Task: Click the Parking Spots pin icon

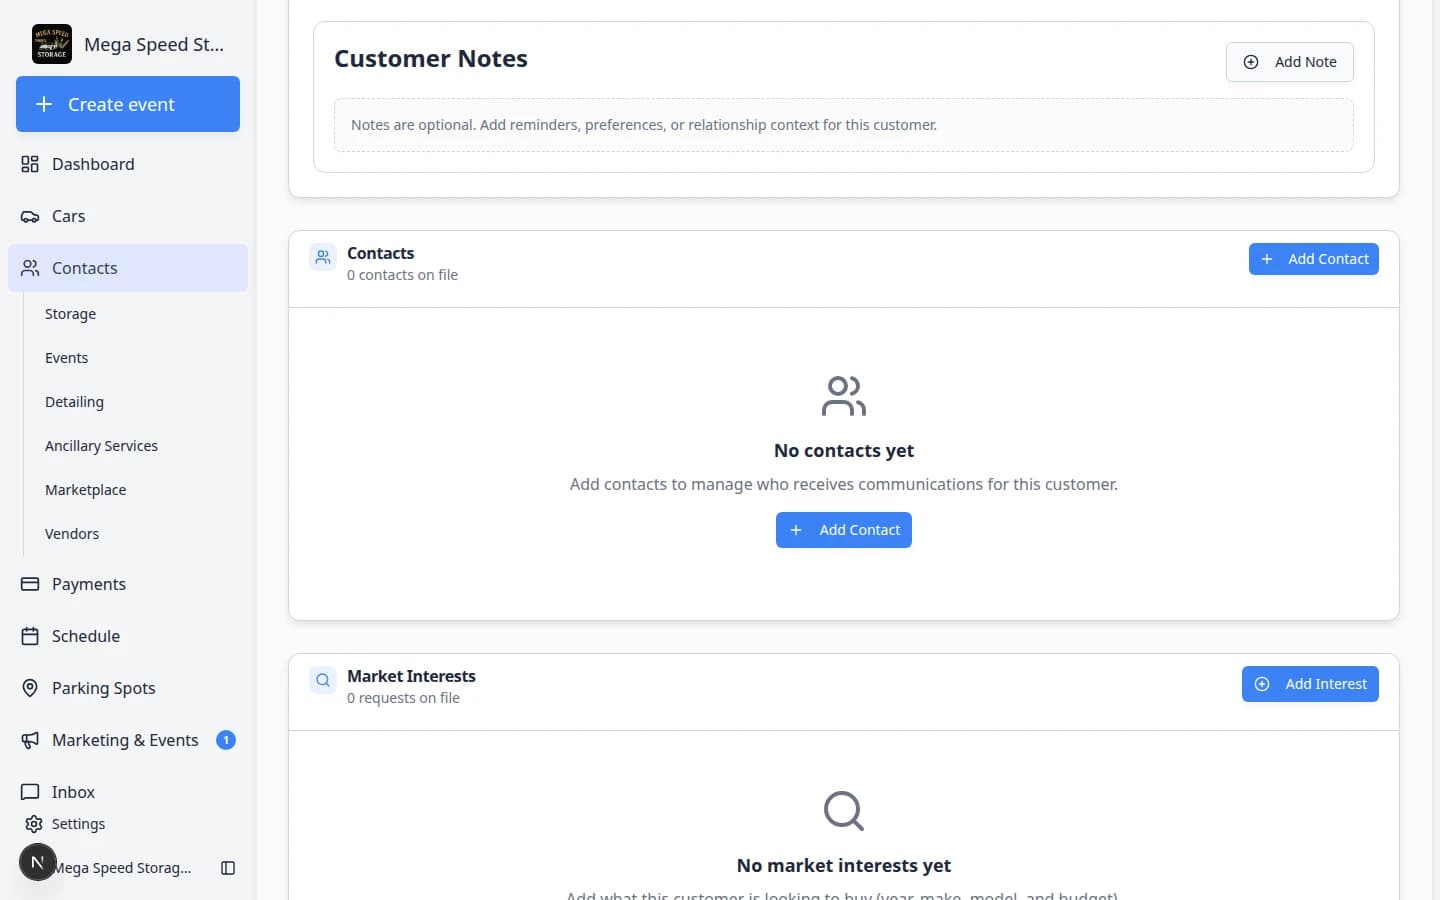Action: coord(30,688)
